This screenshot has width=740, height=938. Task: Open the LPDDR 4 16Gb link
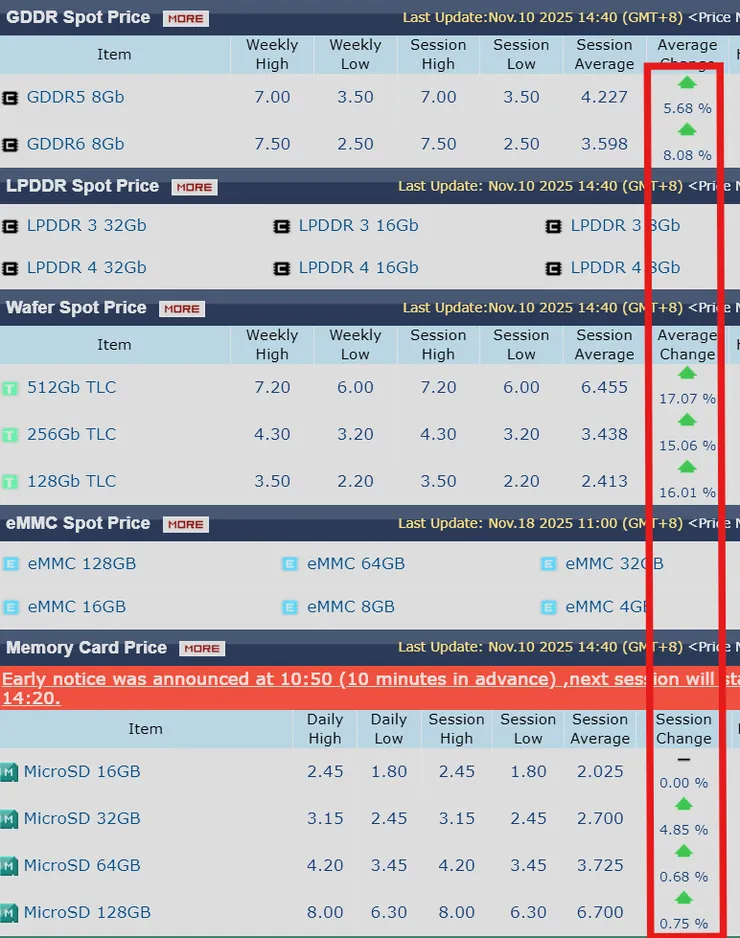click(358, 267)
